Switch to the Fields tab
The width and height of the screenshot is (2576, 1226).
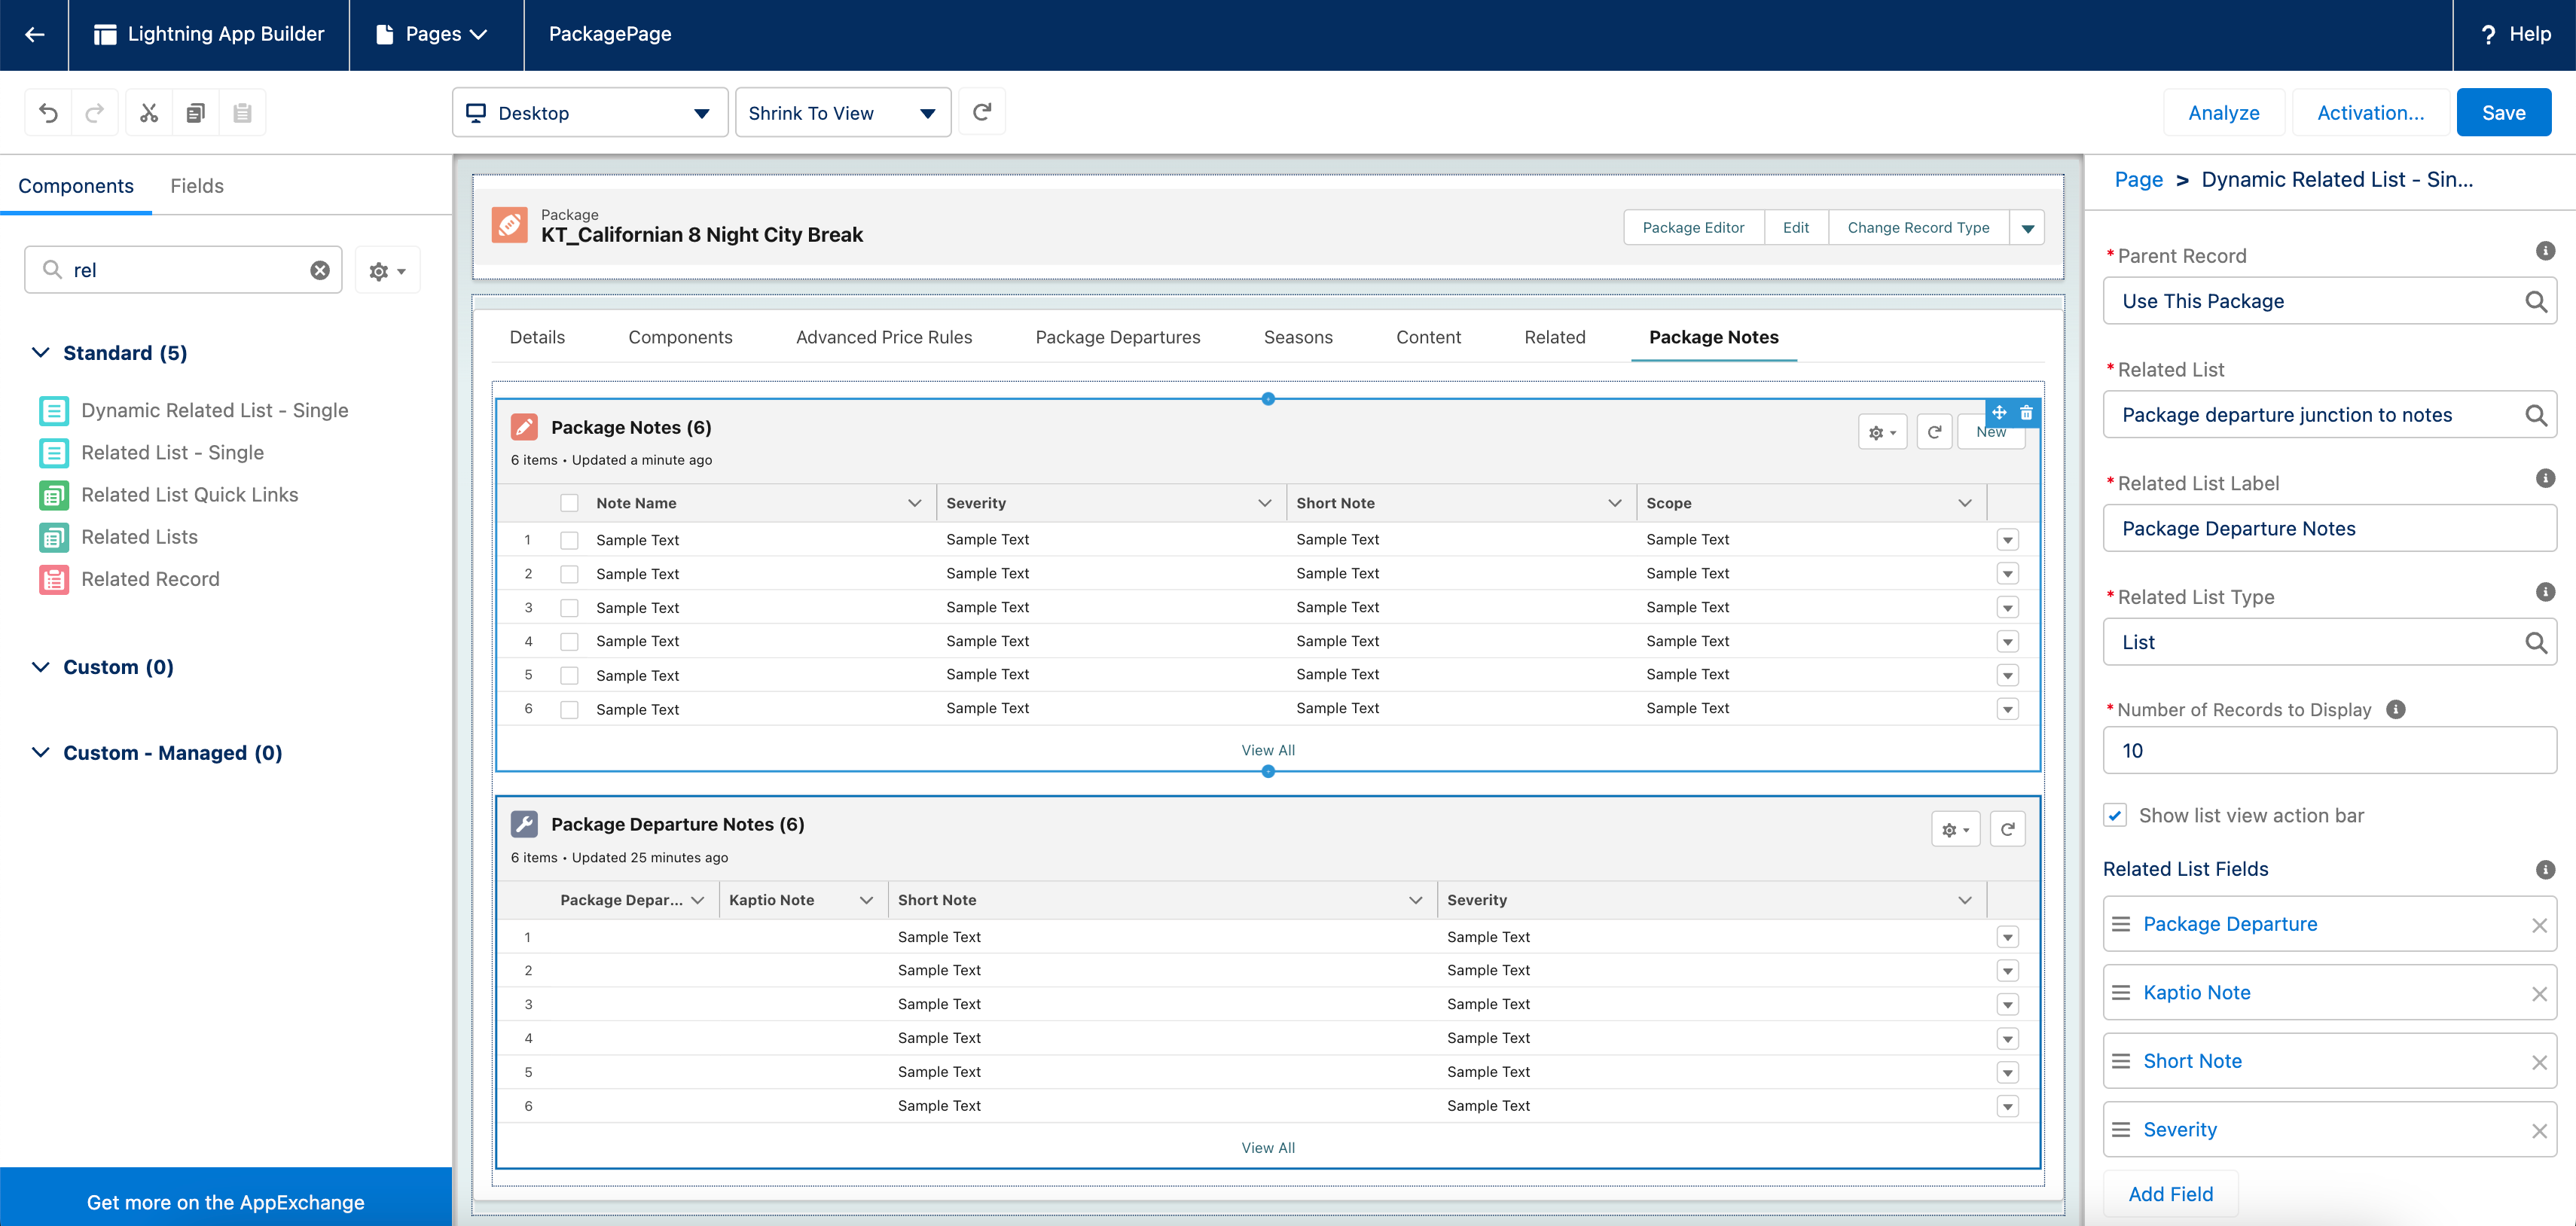pyautogui.click(x=196, y=186)
